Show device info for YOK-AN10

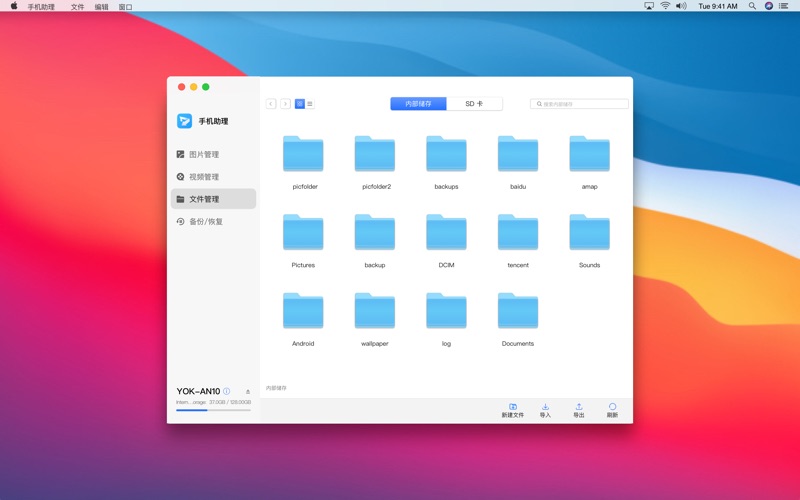227,391
